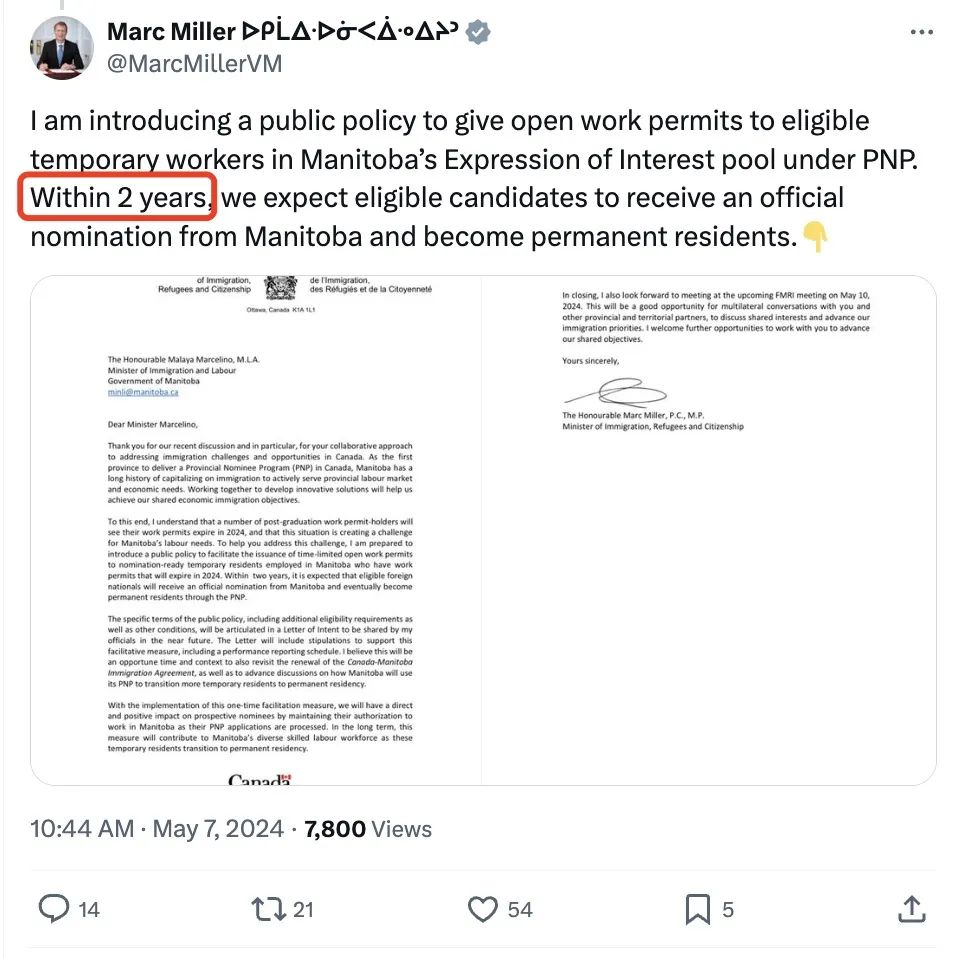Click the 54 likes count
Image resolution: width=956 pixels, height=958 pixels.
click(520, 910)
